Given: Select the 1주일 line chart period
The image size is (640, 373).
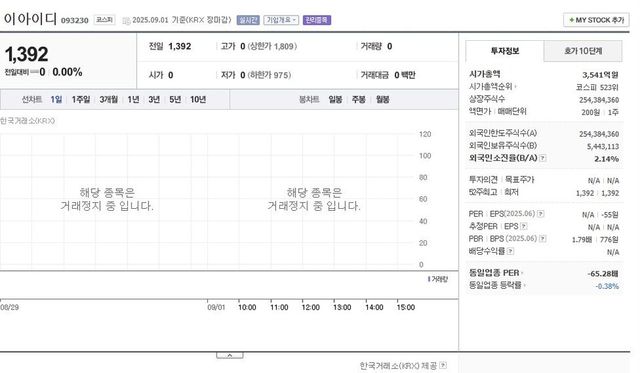Looking at the screenshot, I should [x=81, y=100].
